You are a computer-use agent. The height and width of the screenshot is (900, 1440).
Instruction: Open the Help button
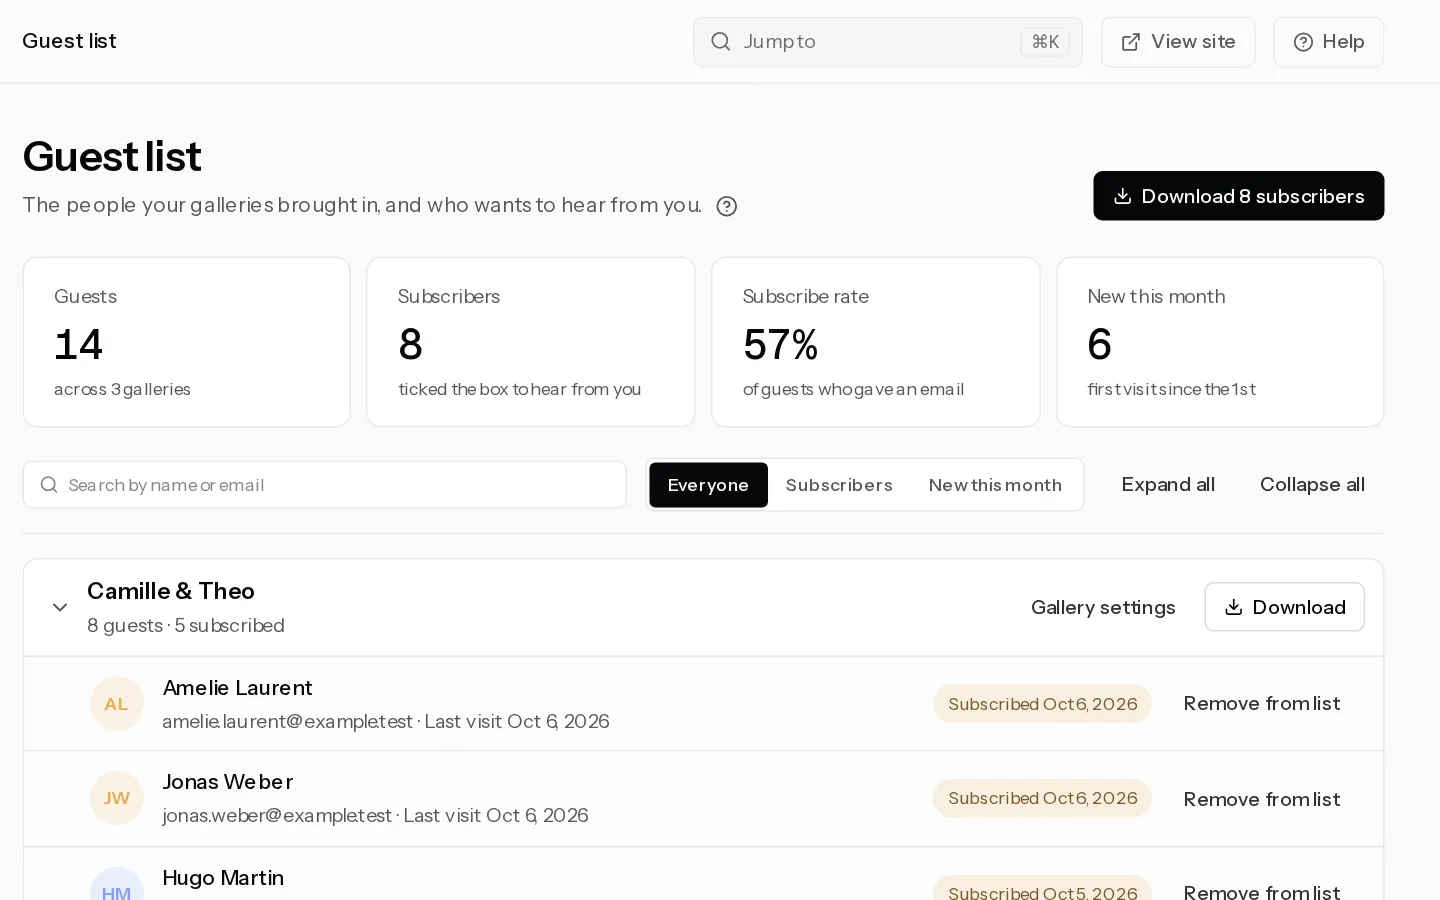(1328, 42)
